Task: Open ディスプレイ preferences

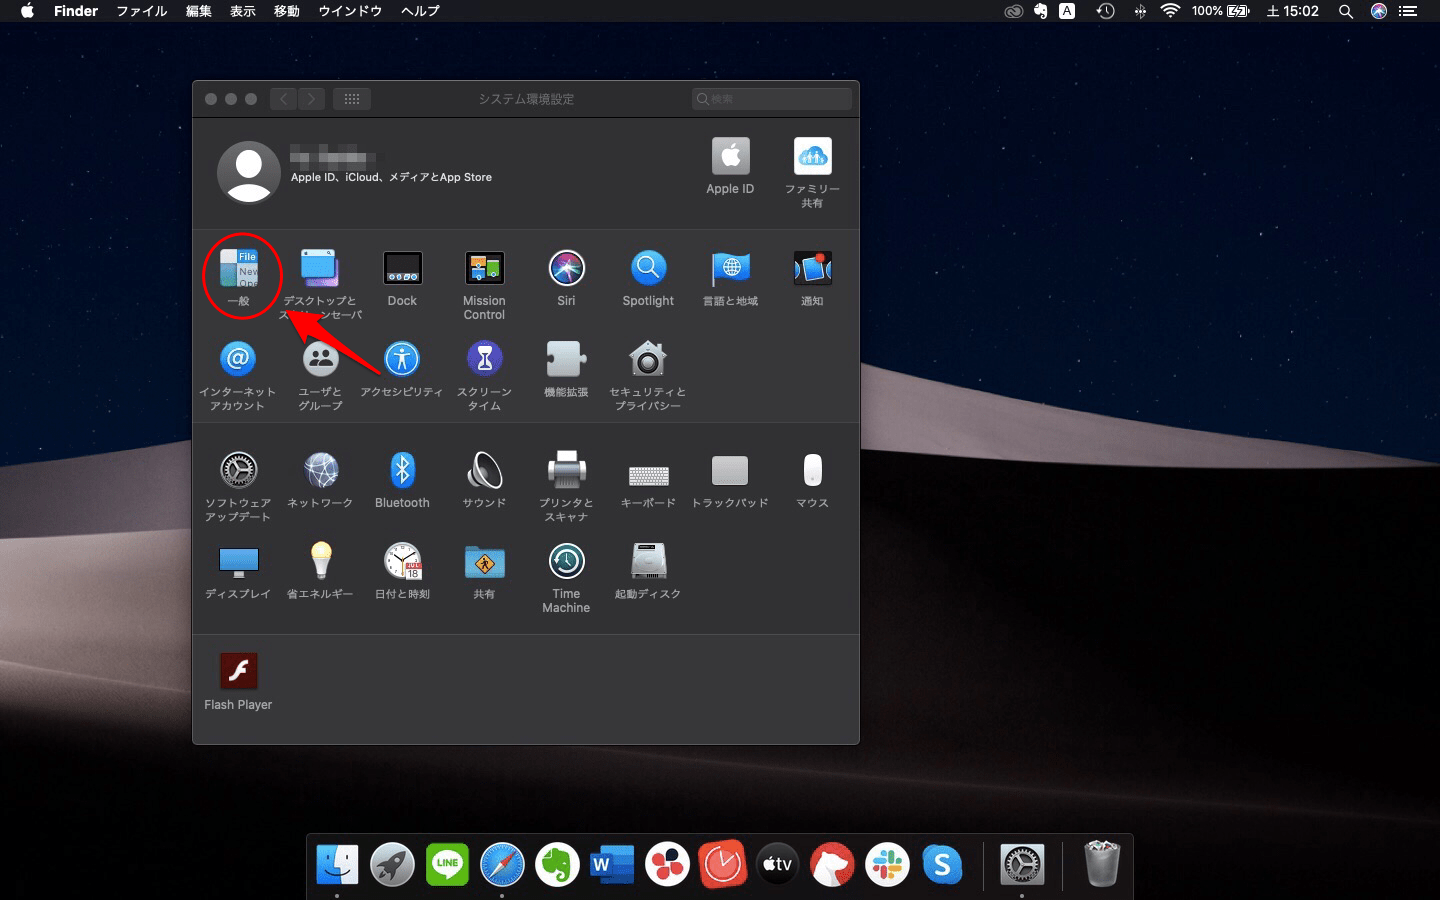Action: (238, 561)
